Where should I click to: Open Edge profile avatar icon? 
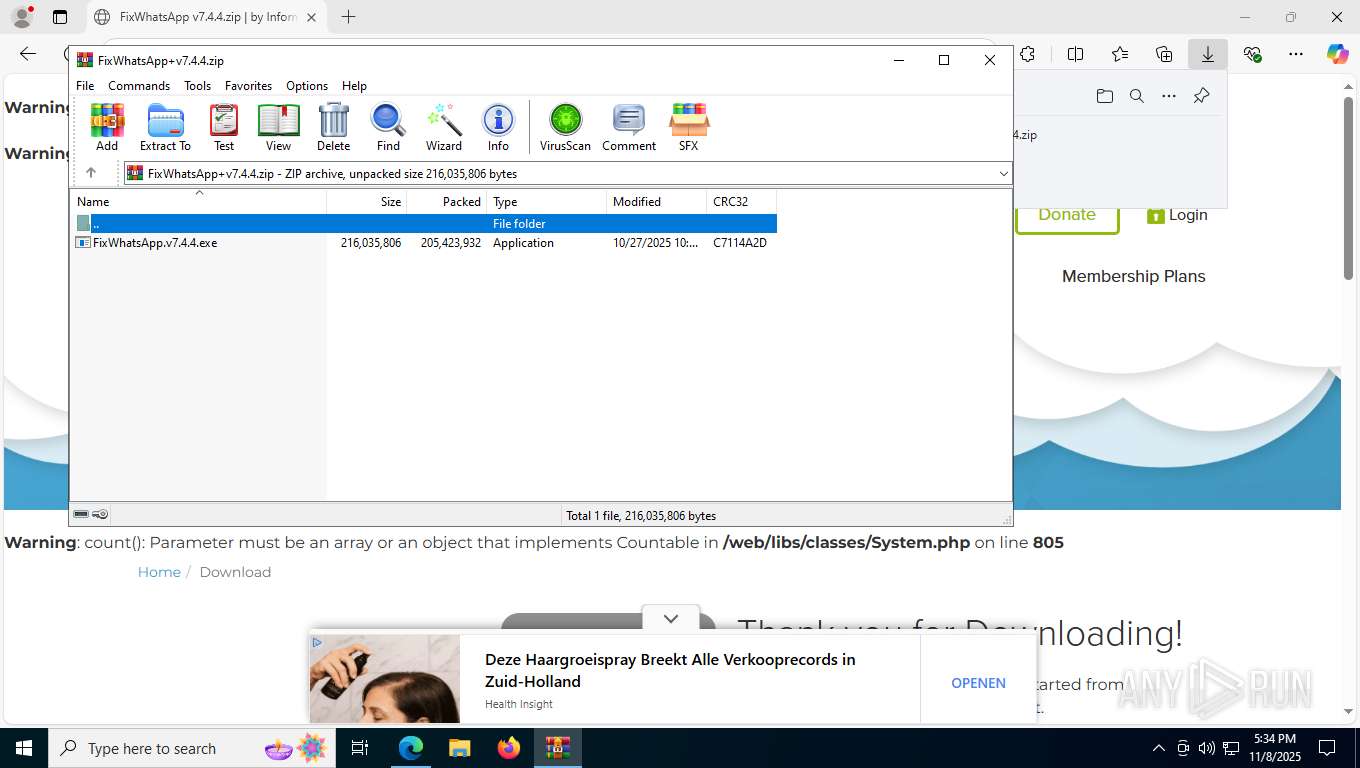click(x=21, y=17)
